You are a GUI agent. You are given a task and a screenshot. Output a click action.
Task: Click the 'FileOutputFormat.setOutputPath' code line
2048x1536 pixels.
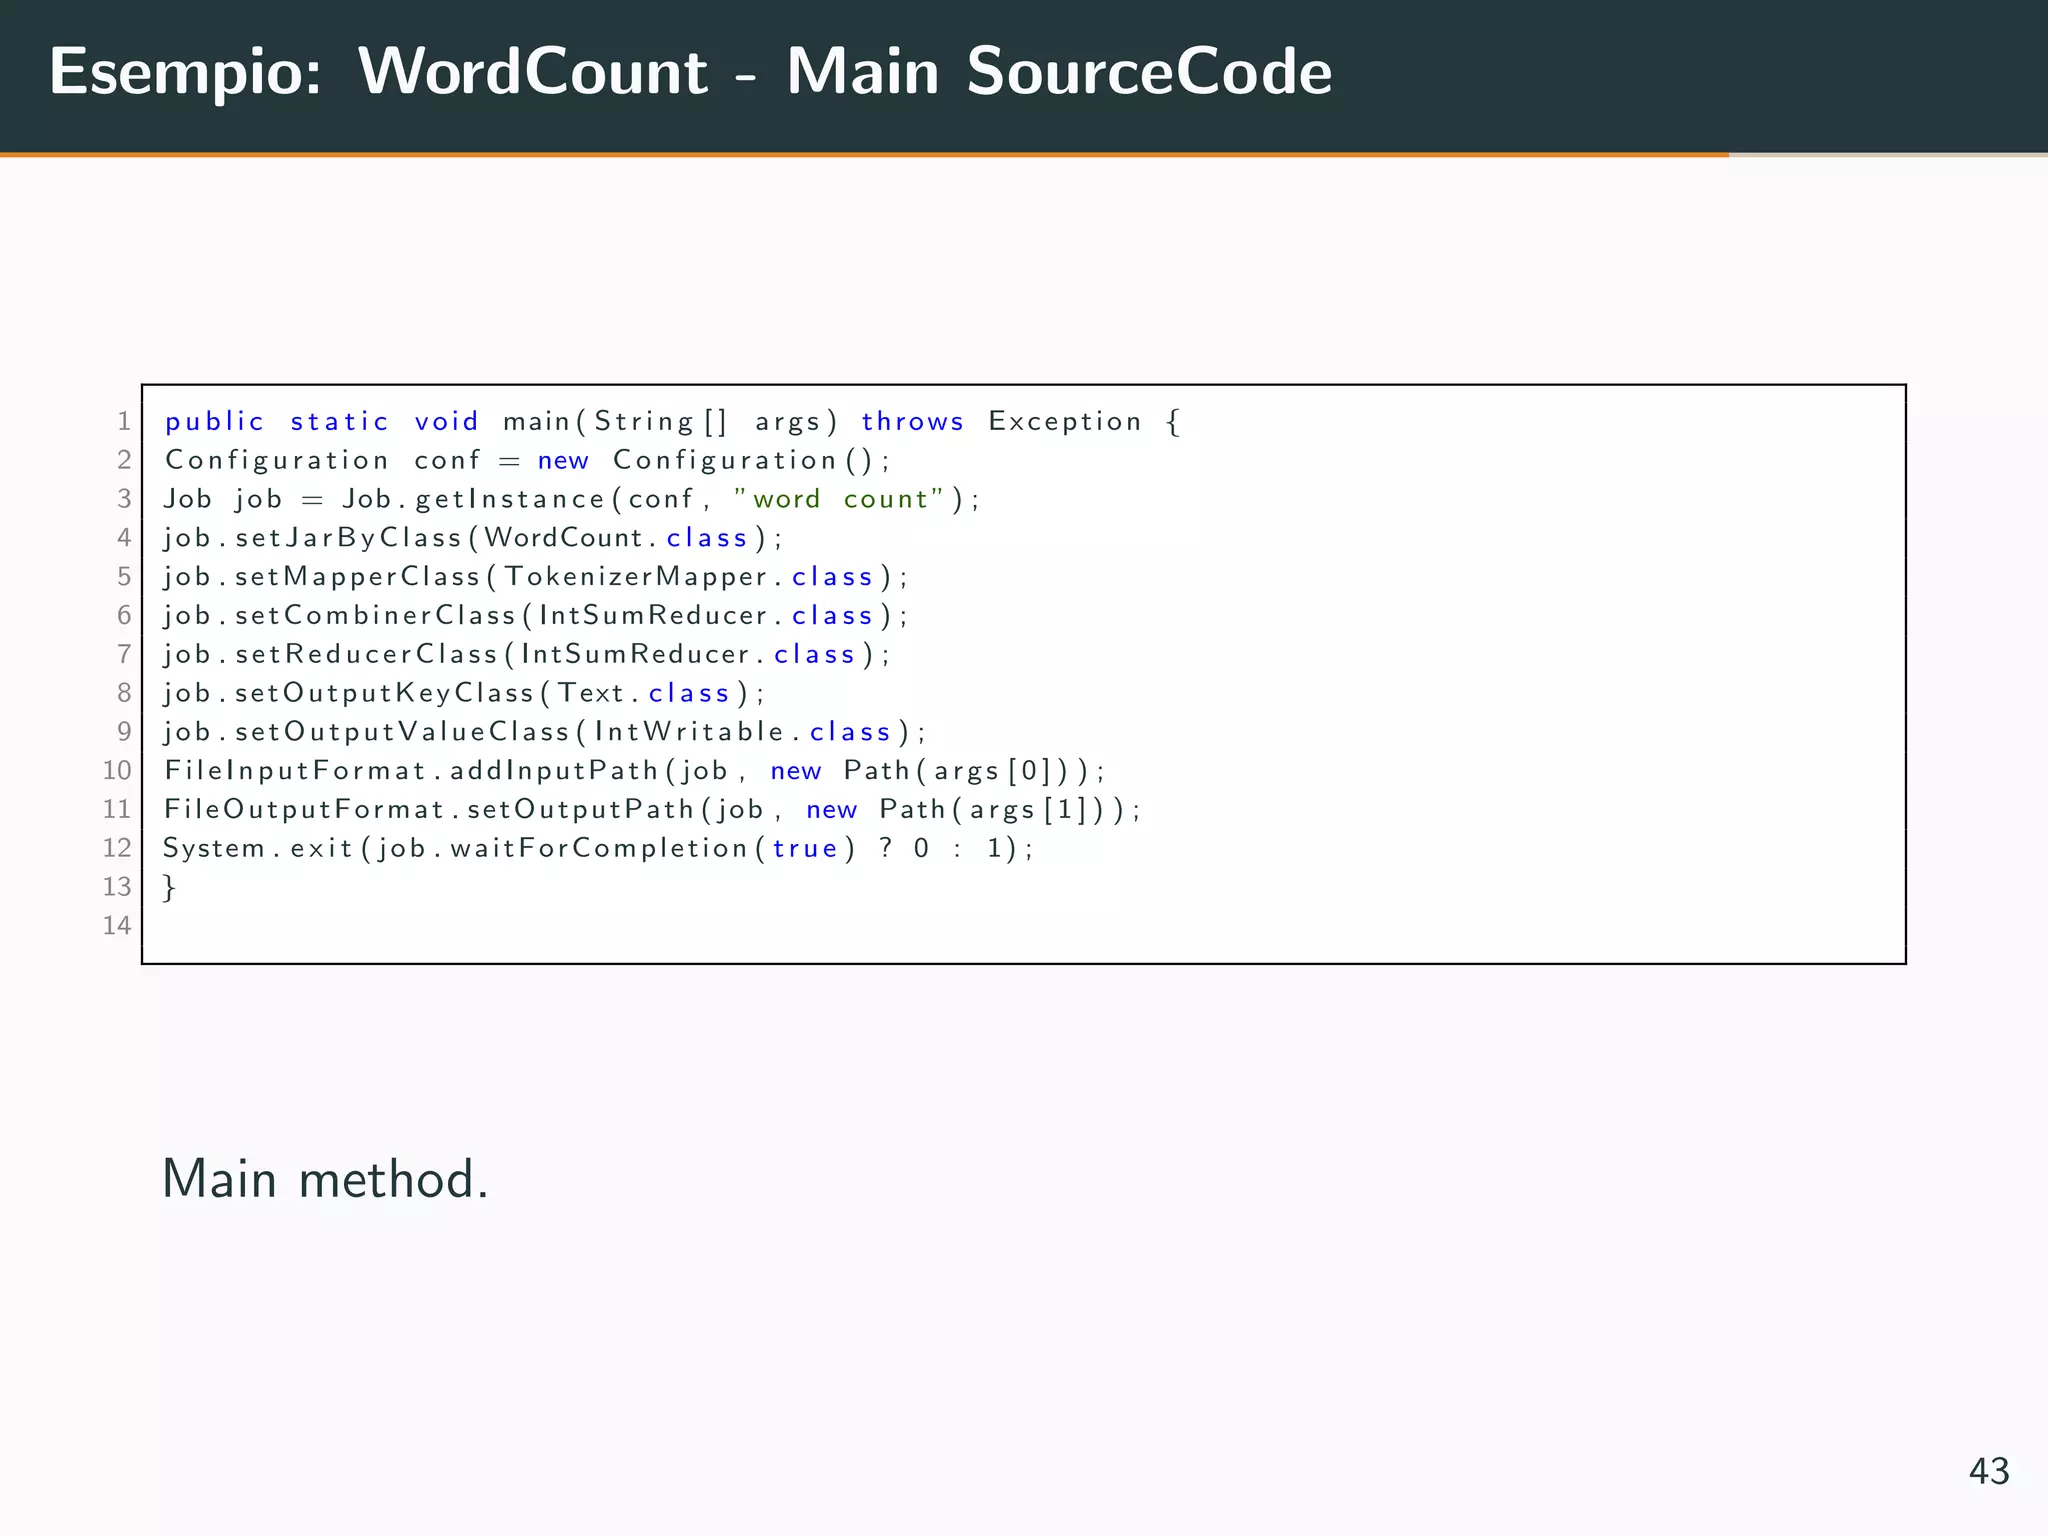tap(652, 809)
